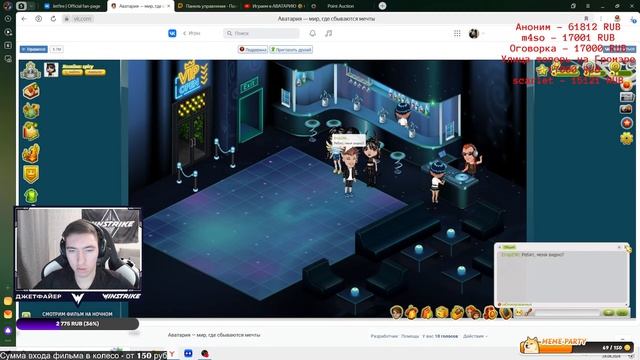
Task: Click the Exit door sign in club
Action: pos(249,84)
